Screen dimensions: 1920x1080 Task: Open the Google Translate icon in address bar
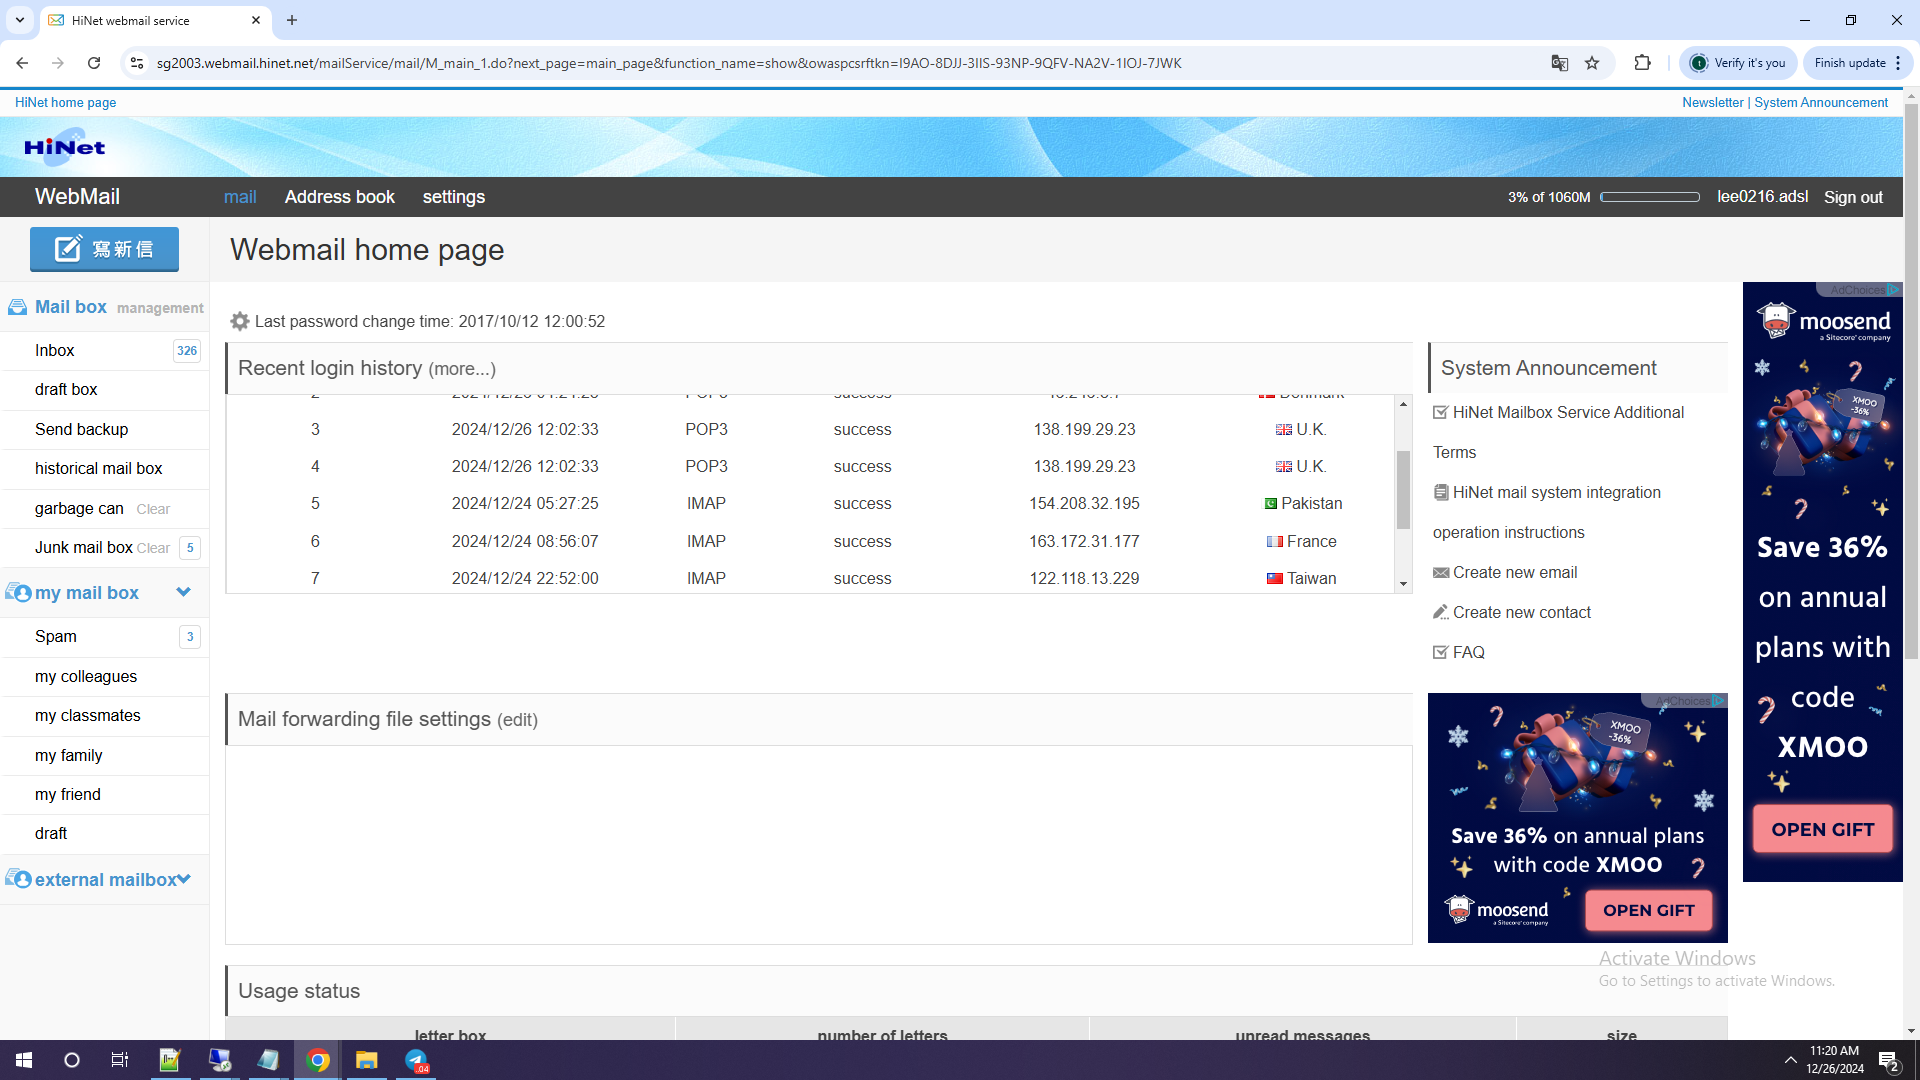click(1559, 63)
